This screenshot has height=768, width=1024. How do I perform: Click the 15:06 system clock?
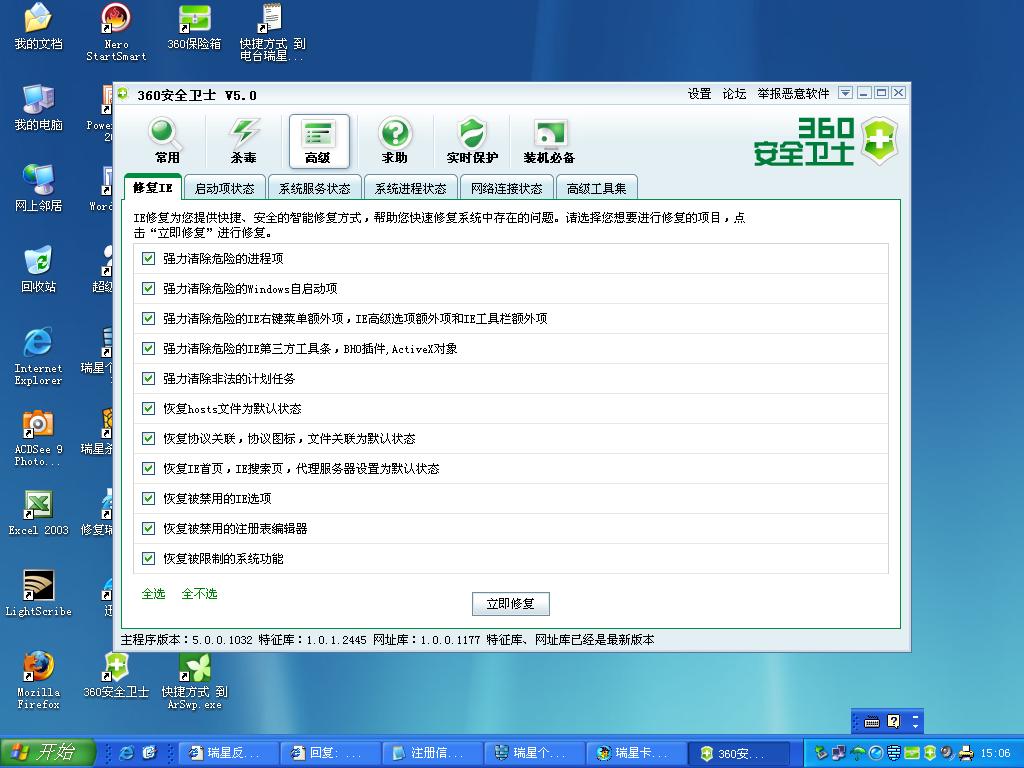point(995,753)
